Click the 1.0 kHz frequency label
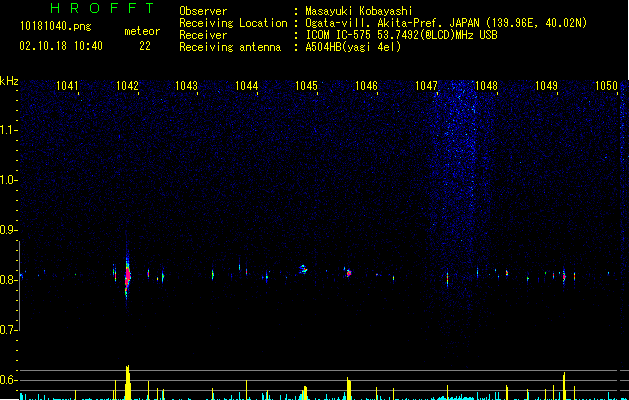 (x=9, y=180)
